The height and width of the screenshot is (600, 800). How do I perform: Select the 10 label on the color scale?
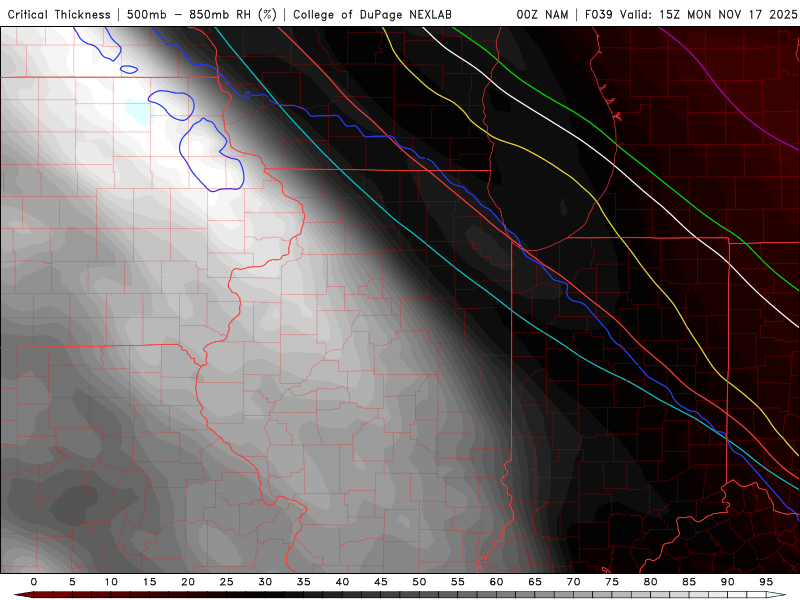click(111, 582)
